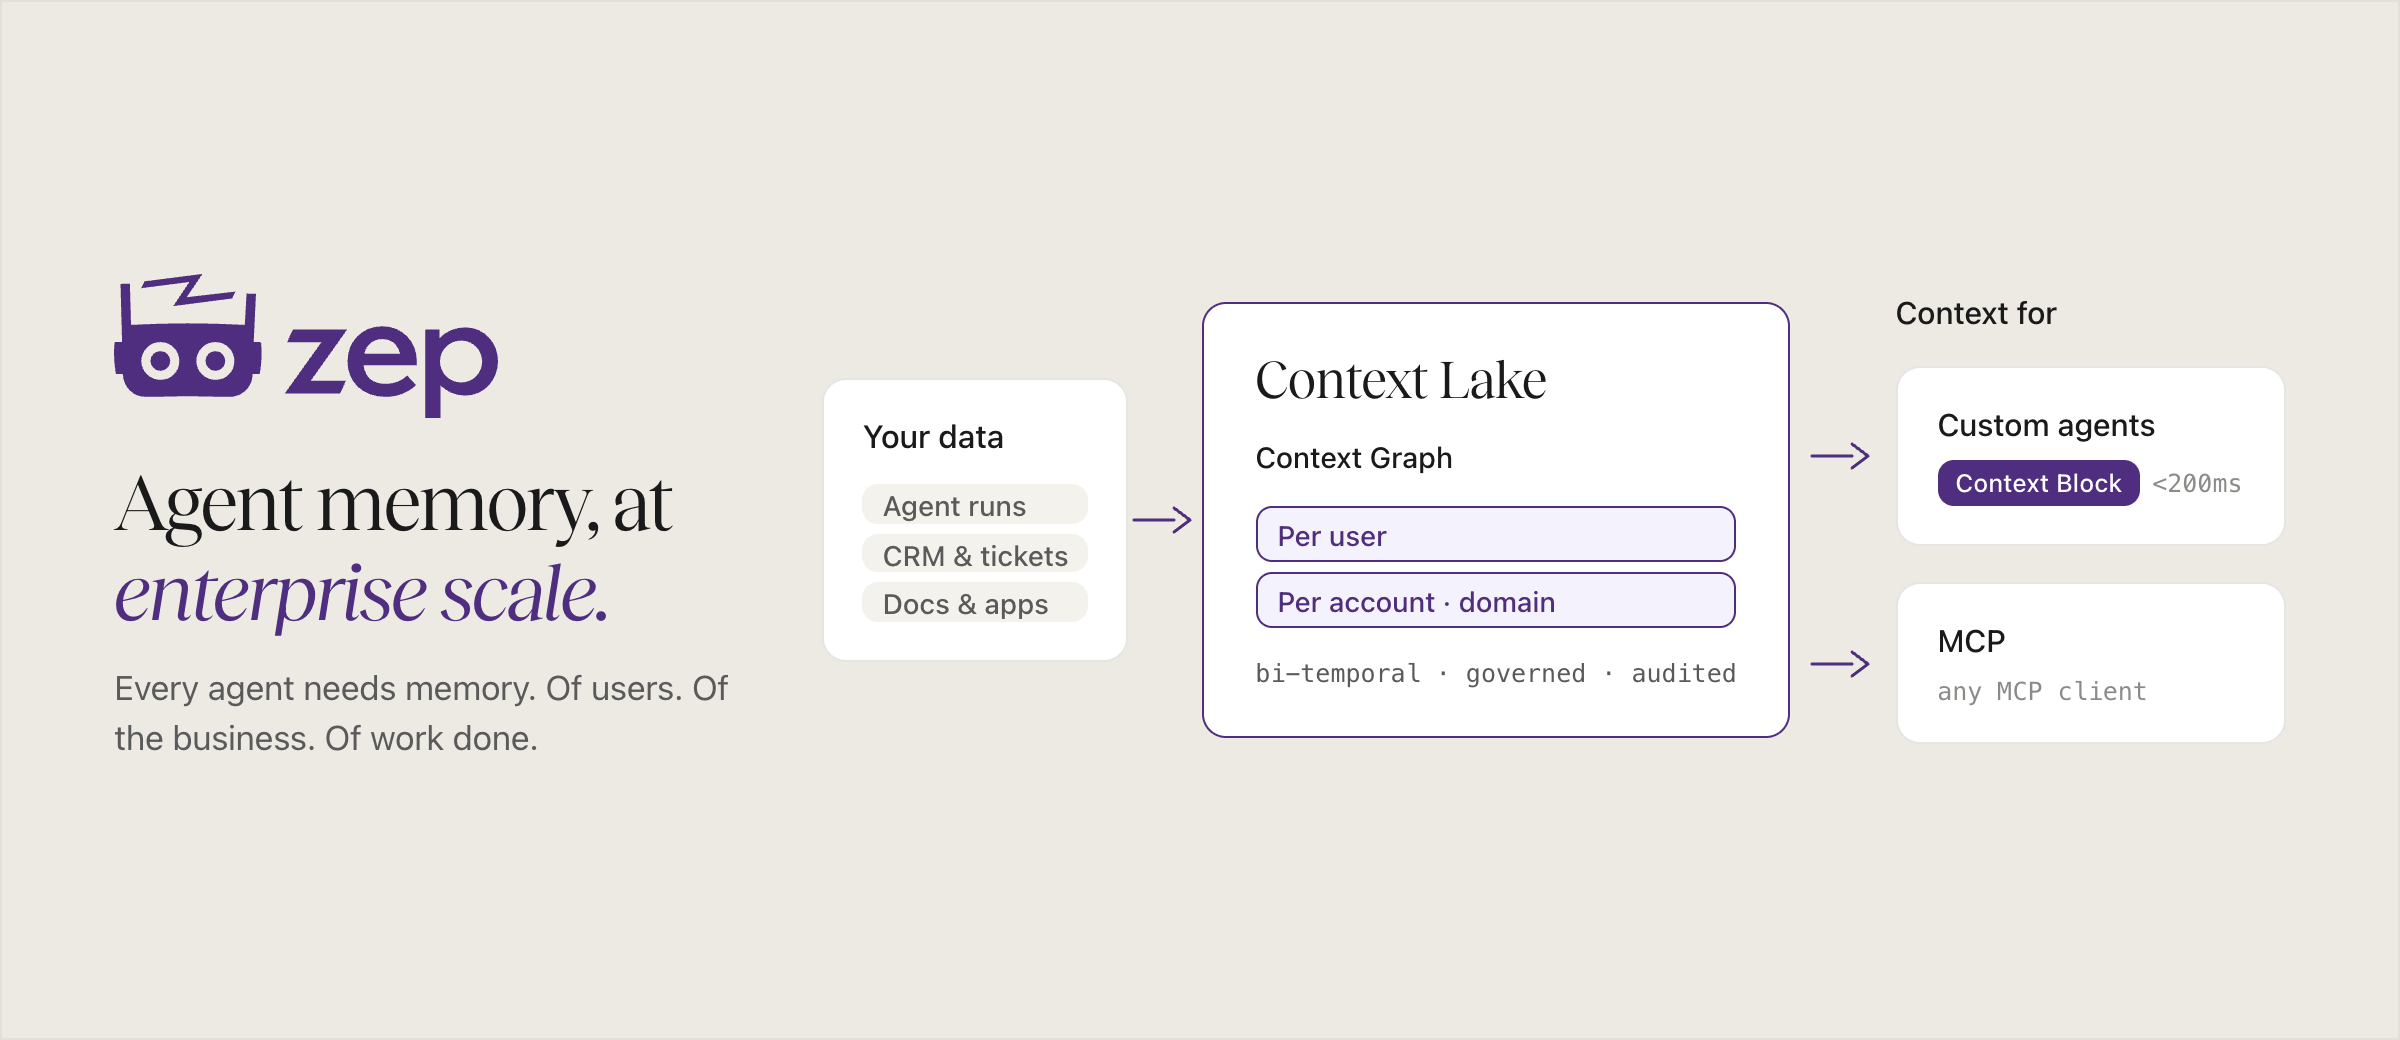Select the Agent runs pill

(975, 505)
